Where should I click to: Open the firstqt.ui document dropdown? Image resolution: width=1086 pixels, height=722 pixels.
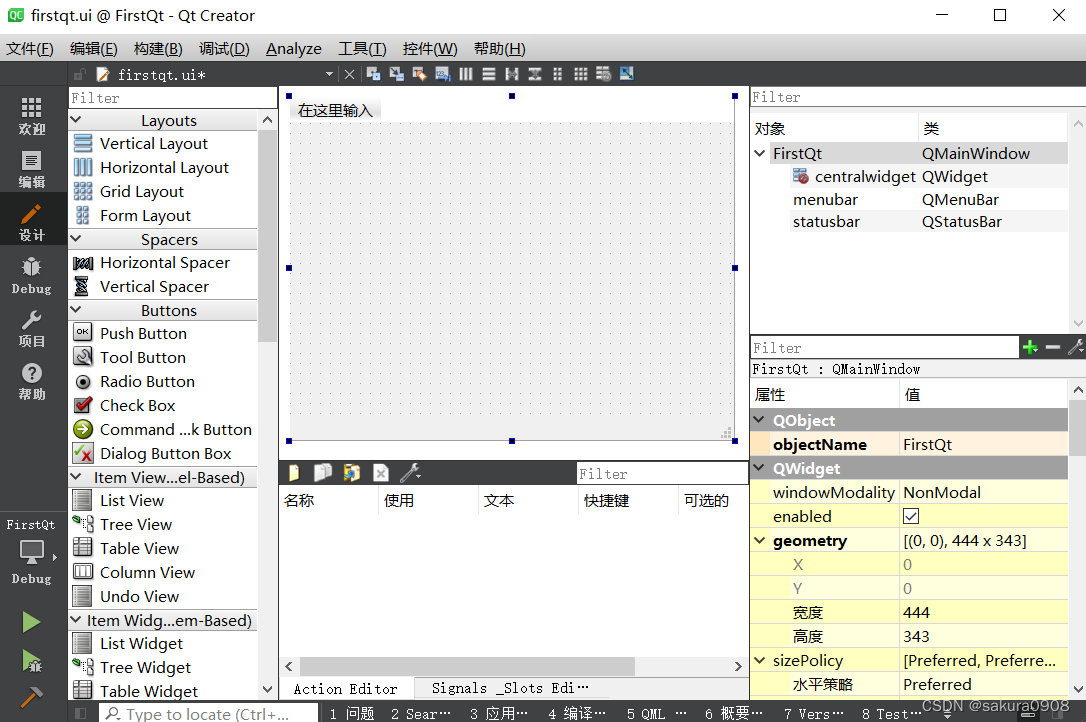tap(329, 74)
